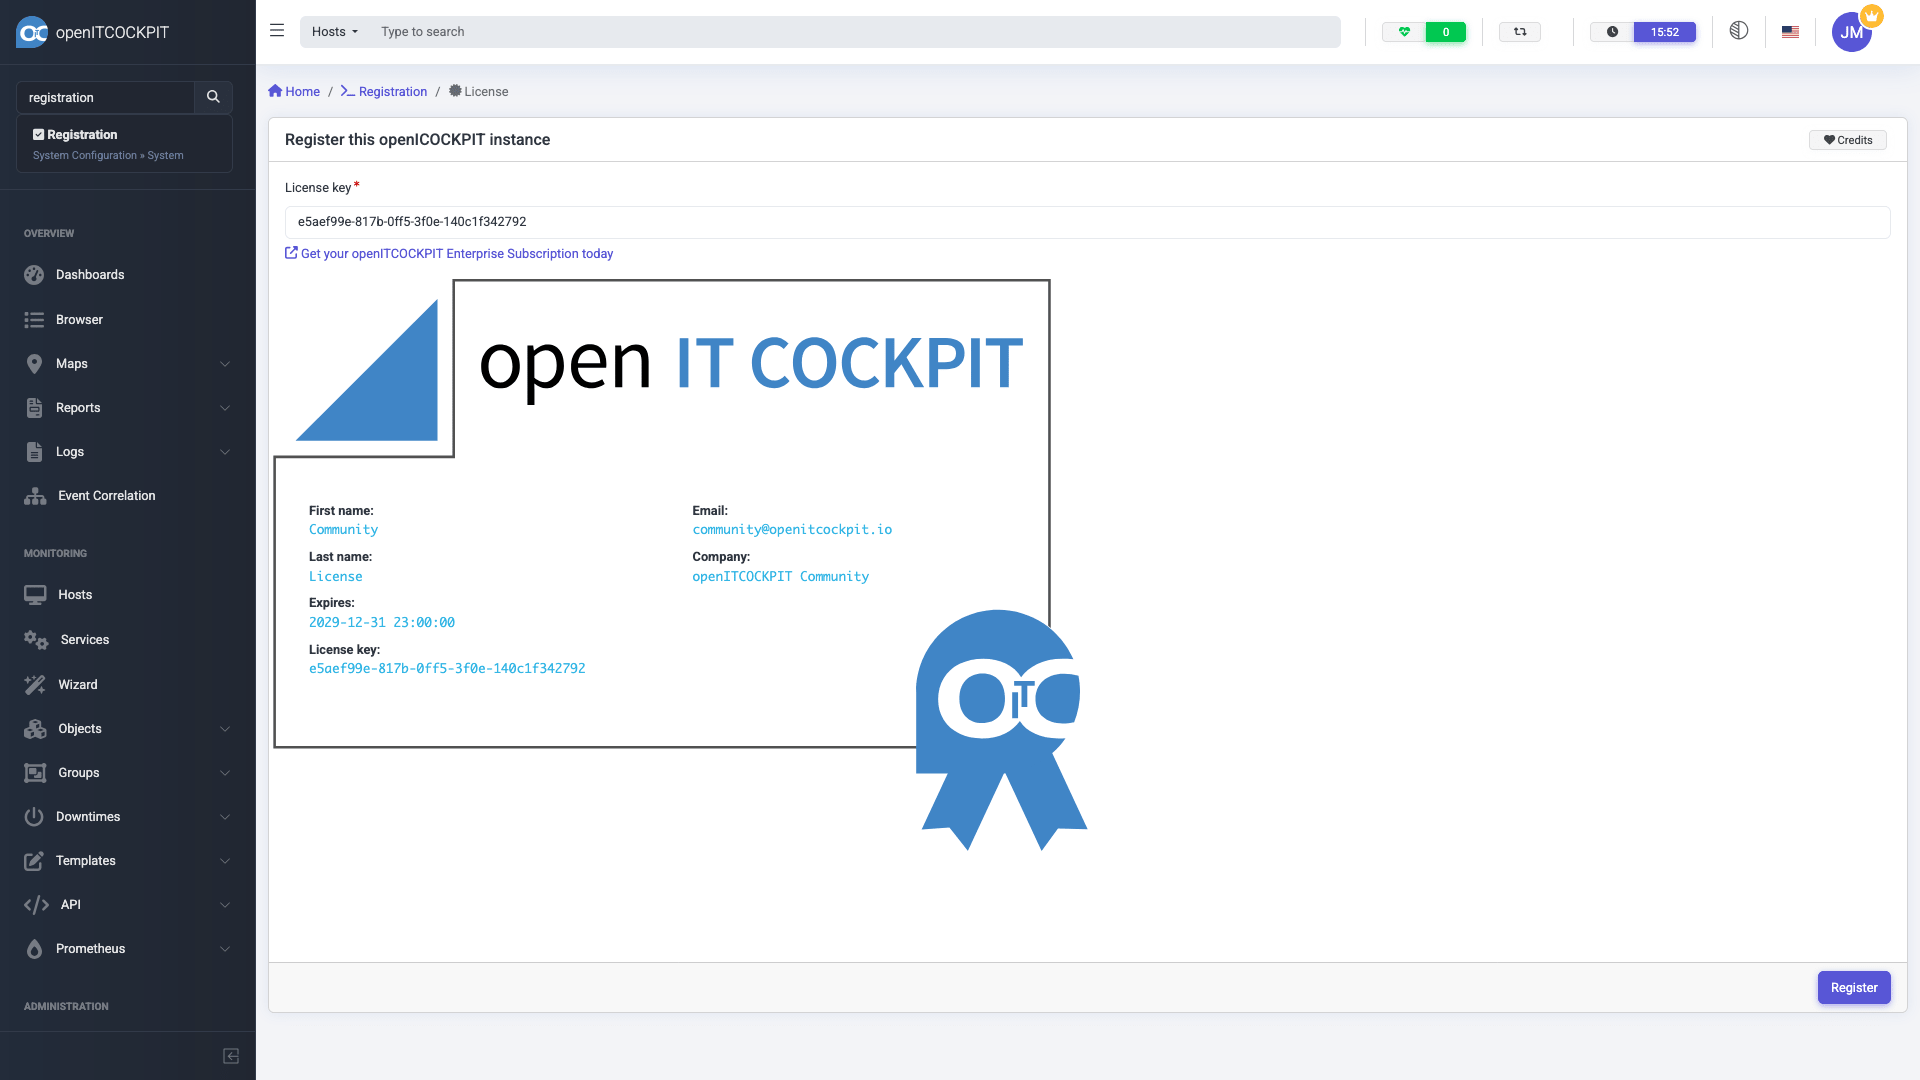Open the US flag language selector
1920x1080 pixels.
tap(1790, 32)
